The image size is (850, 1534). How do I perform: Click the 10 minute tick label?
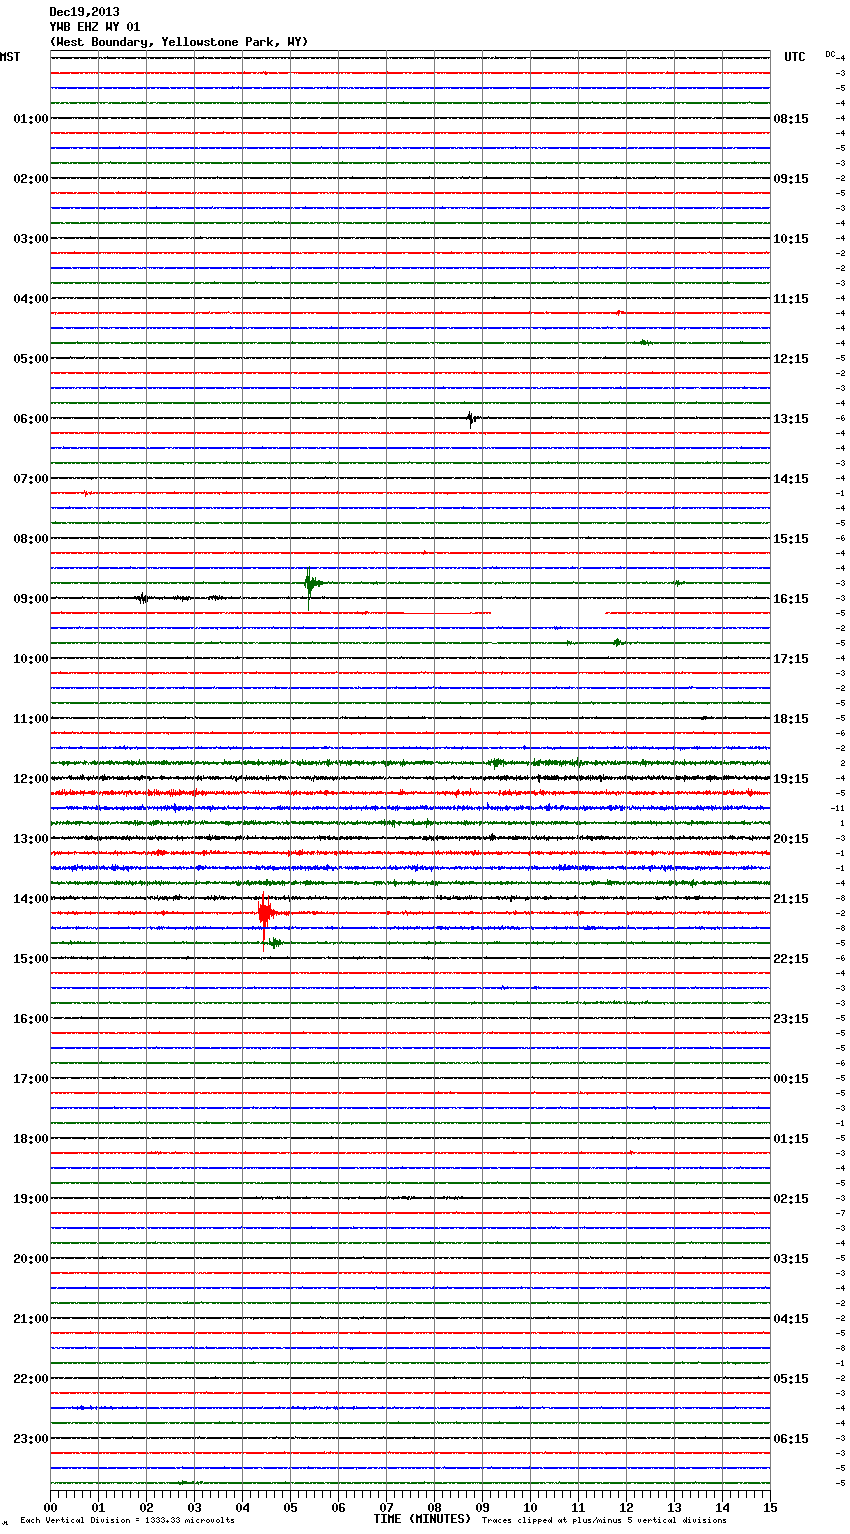(x=530, y=1507)
